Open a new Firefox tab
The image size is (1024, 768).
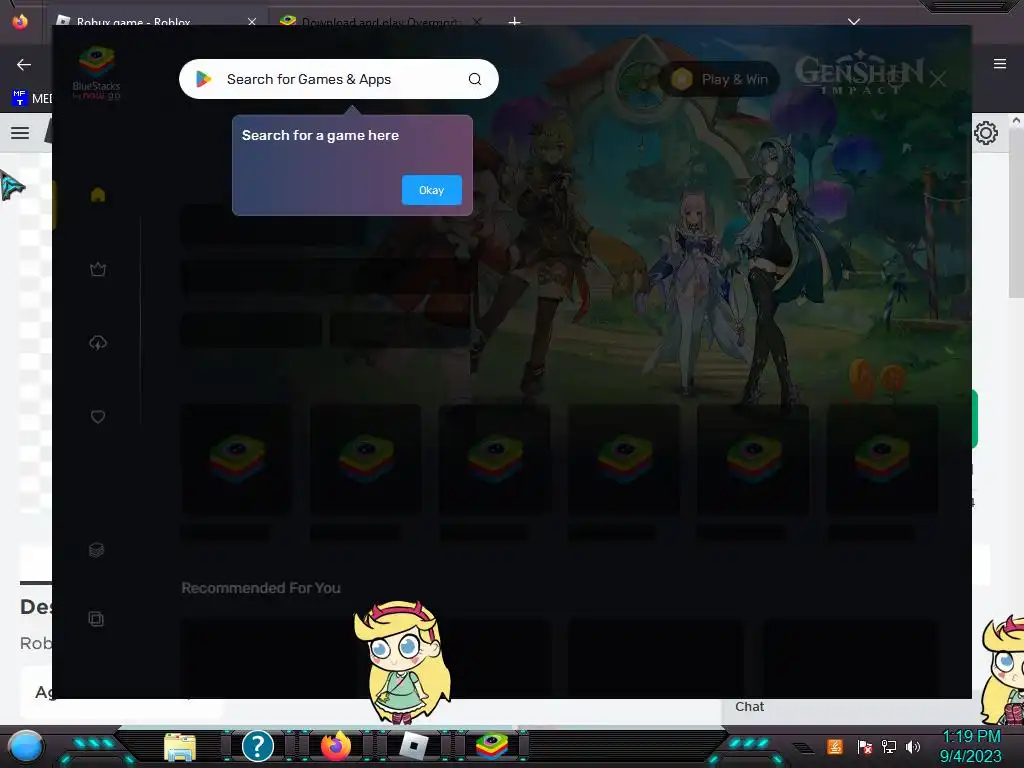click(515, 22)
